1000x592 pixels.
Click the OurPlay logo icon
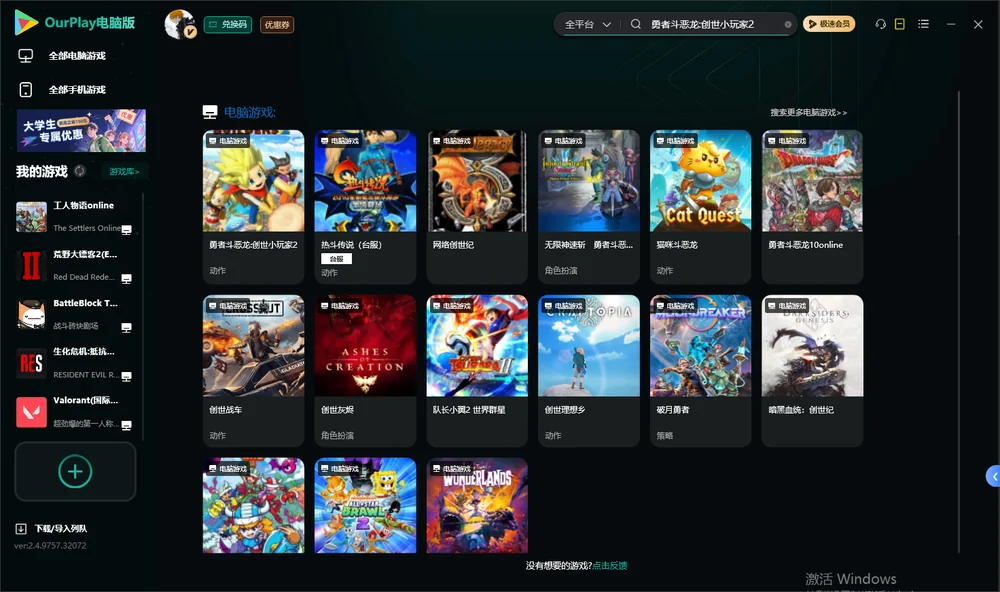click(x=26, y=23)
